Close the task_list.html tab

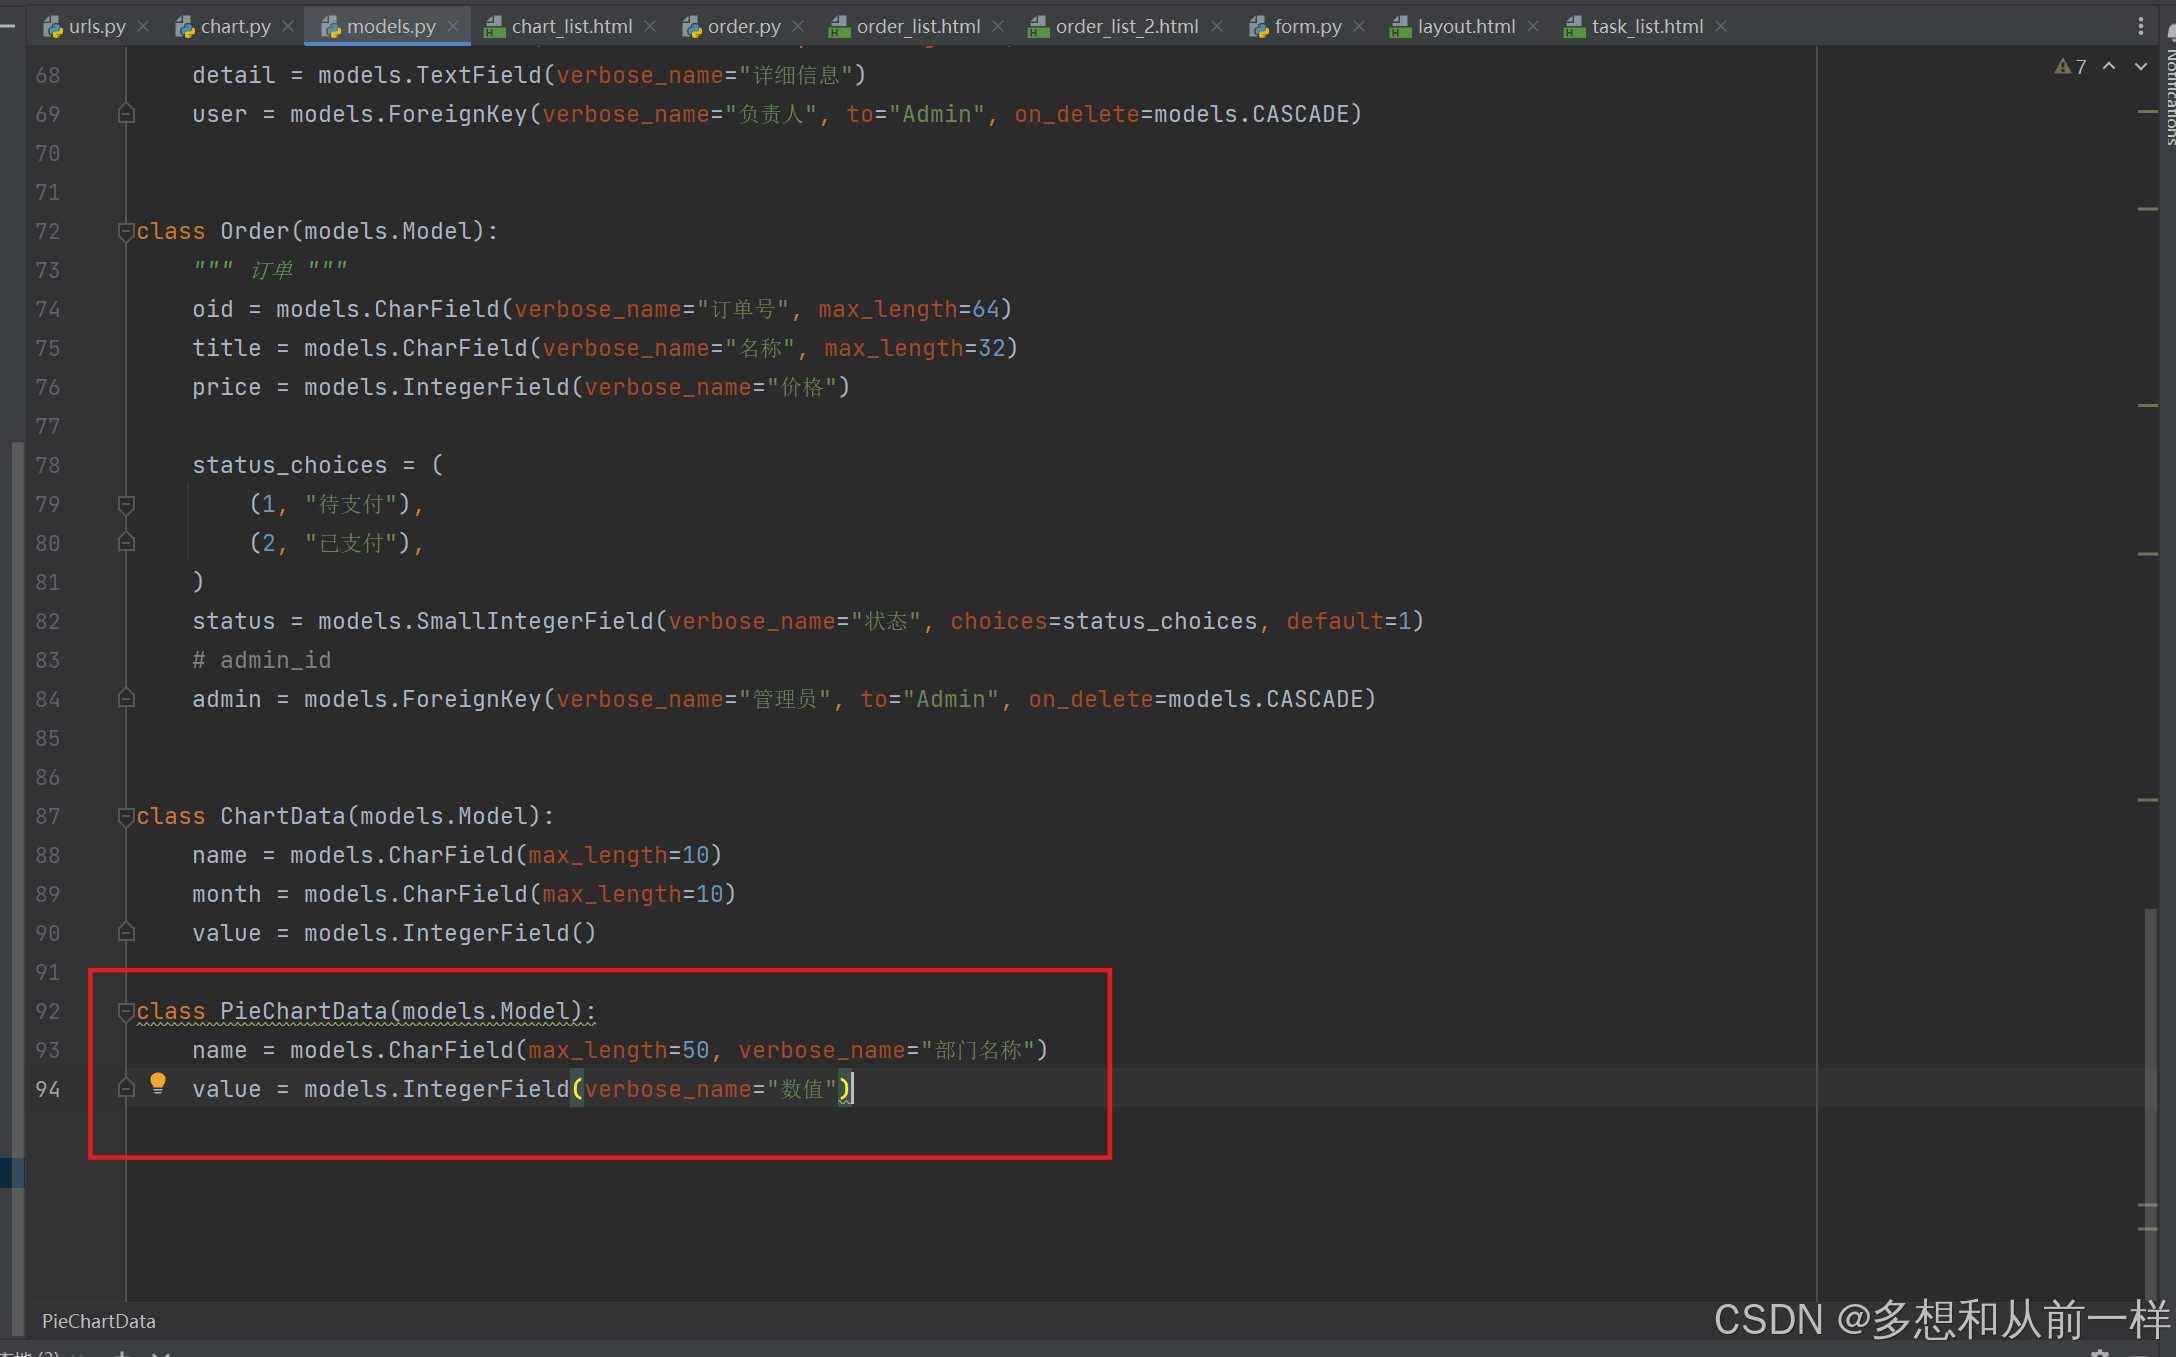tap(1721, 27)
